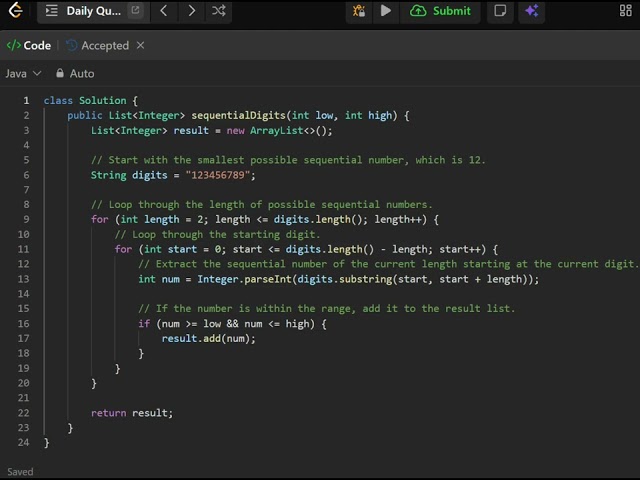Click 'class Solution' on line 1
Viewport: 640px width, 480px height.
[85, 100]
